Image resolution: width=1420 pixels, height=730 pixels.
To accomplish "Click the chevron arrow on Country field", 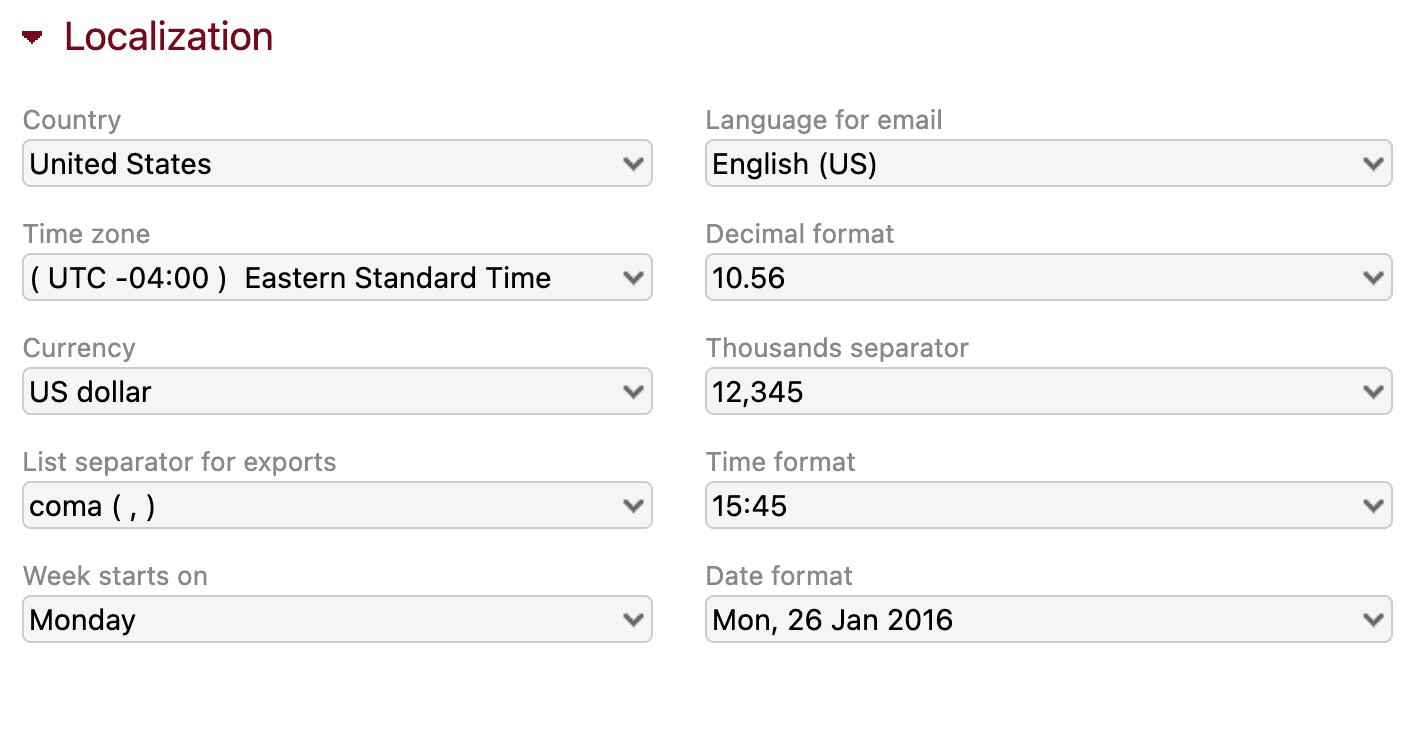I will (633, 163).
